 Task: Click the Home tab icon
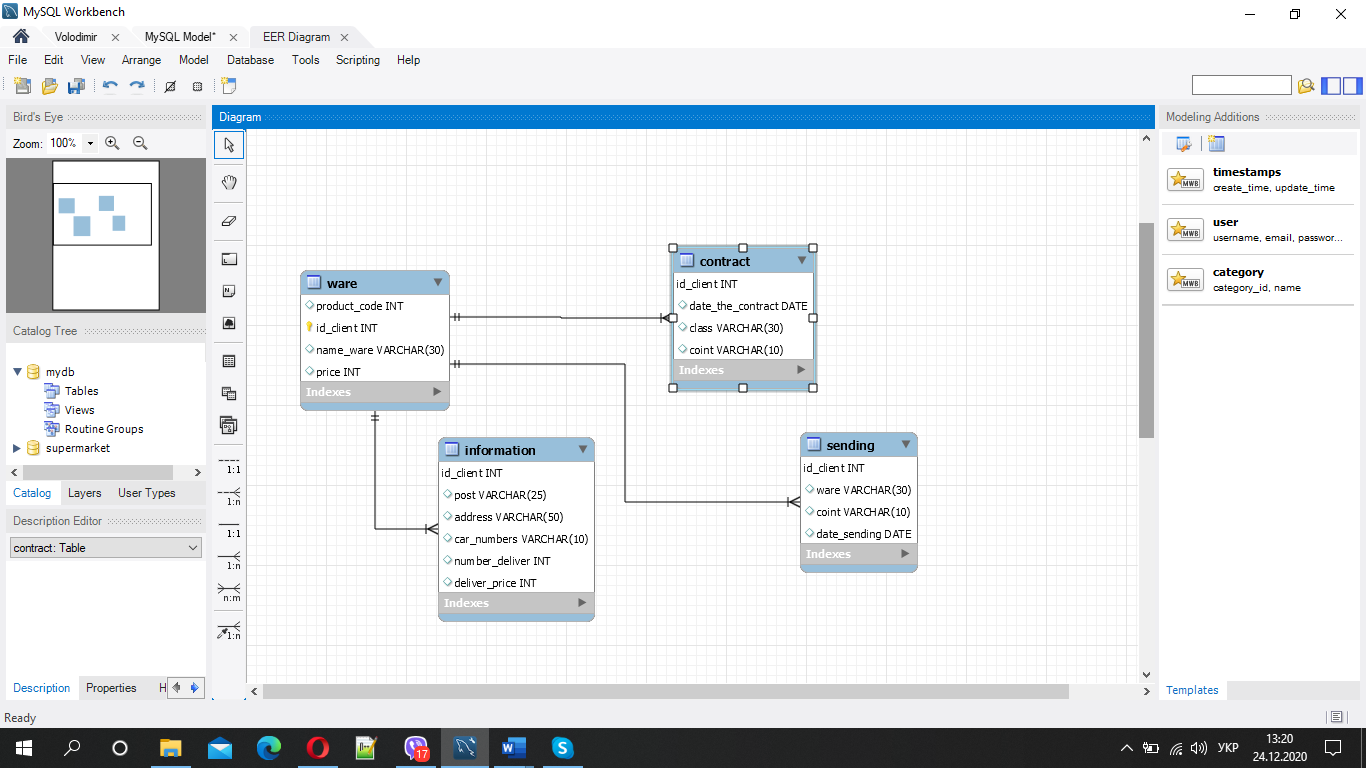point(21,37)
